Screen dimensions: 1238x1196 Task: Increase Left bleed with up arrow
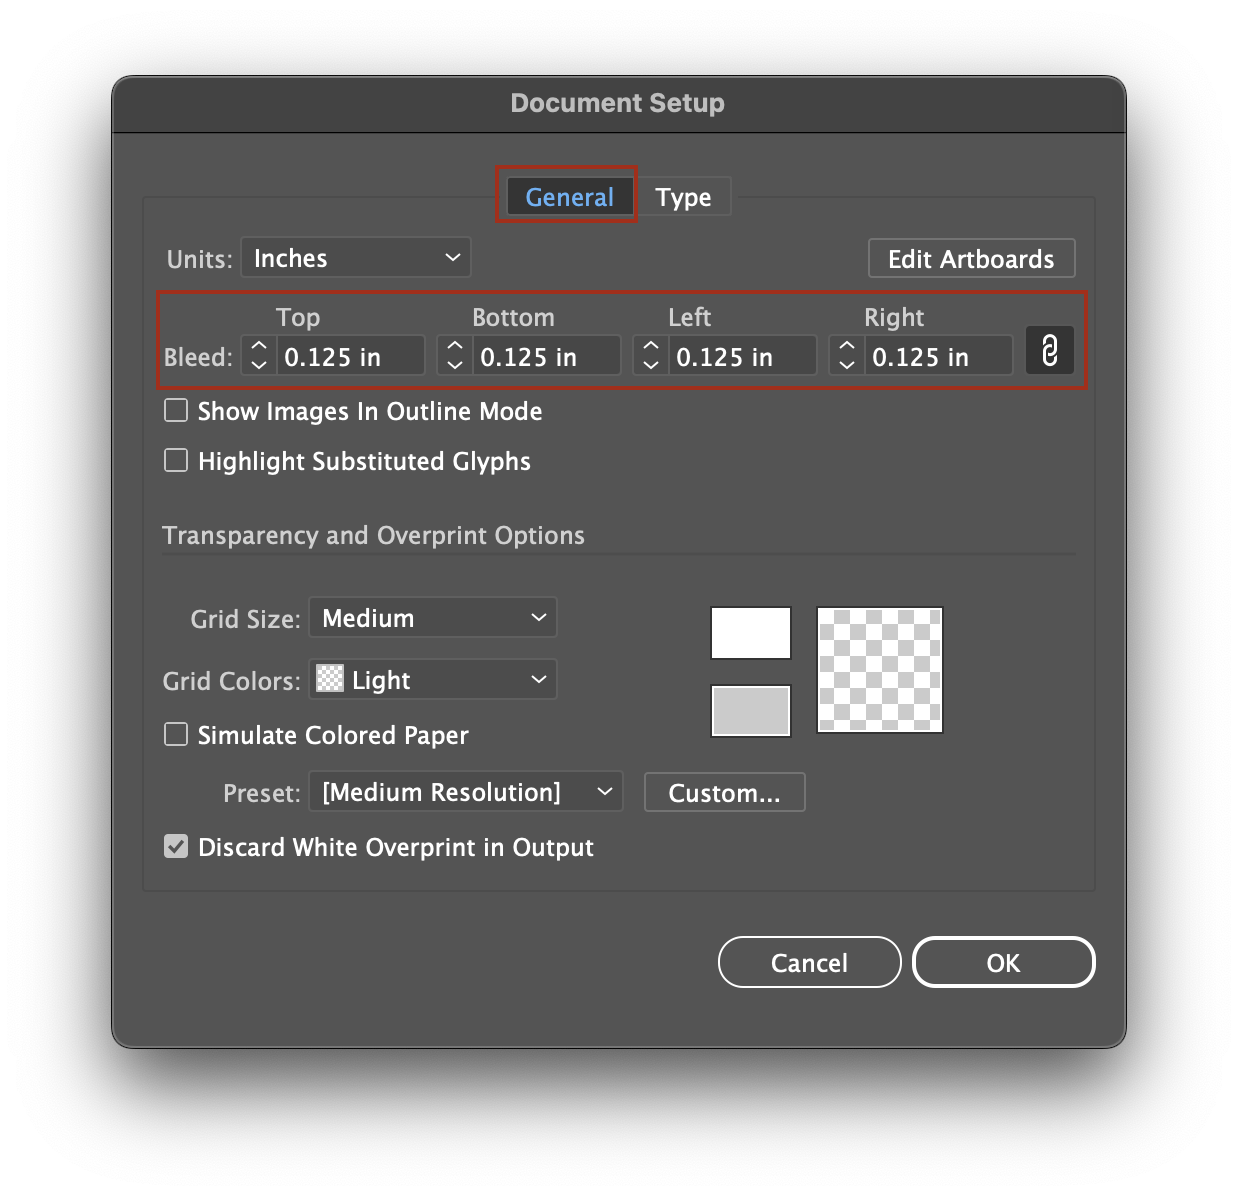point(651,345)
